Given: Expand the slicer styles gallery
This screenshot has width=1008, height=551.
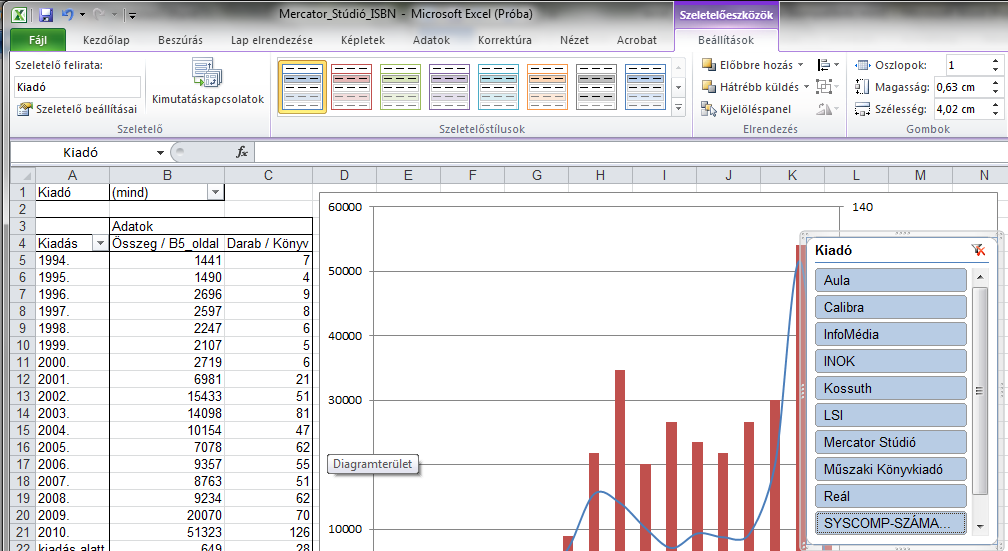Looking at the screenshot, I should tap(678, 109).
